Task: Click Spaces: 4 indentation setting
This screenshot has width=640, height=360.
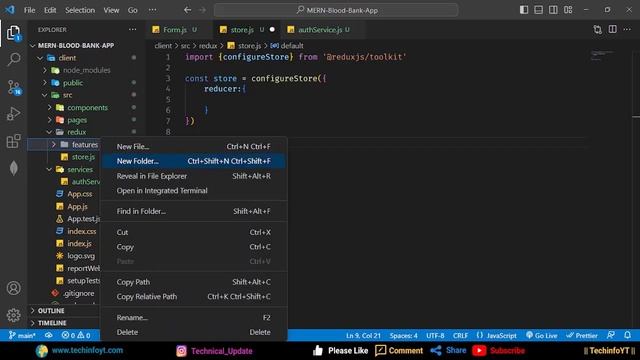Action: click(x=403, y=336)
